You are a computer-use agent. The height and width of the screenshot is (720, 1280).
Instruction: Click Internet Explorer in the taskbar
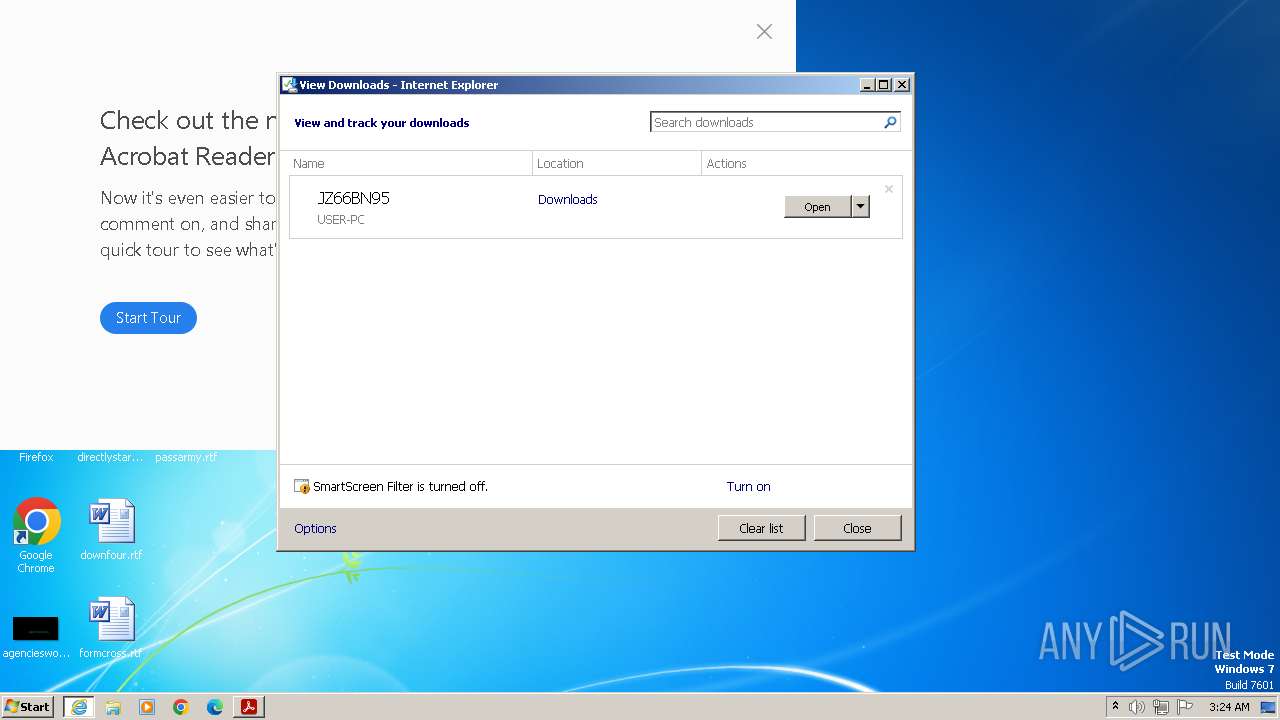[x=79, y=707]
